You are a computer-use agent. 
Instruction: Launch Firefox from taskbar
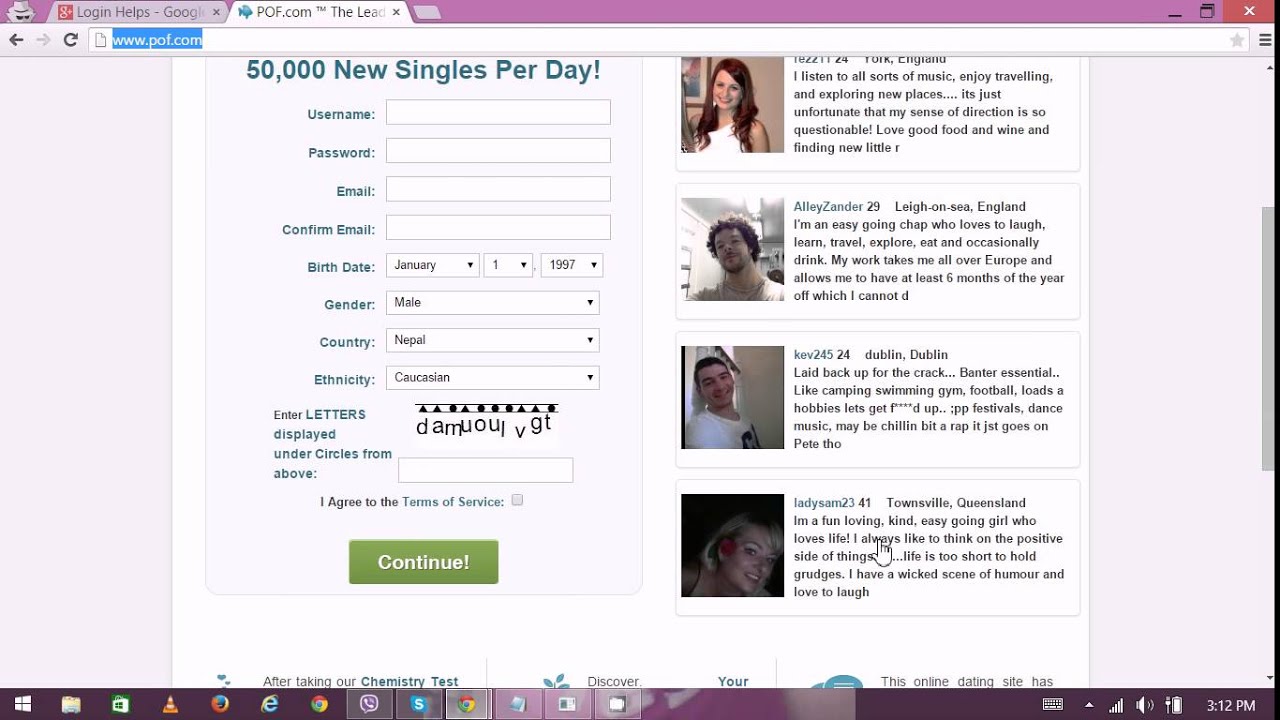click(x=220, y=704)
